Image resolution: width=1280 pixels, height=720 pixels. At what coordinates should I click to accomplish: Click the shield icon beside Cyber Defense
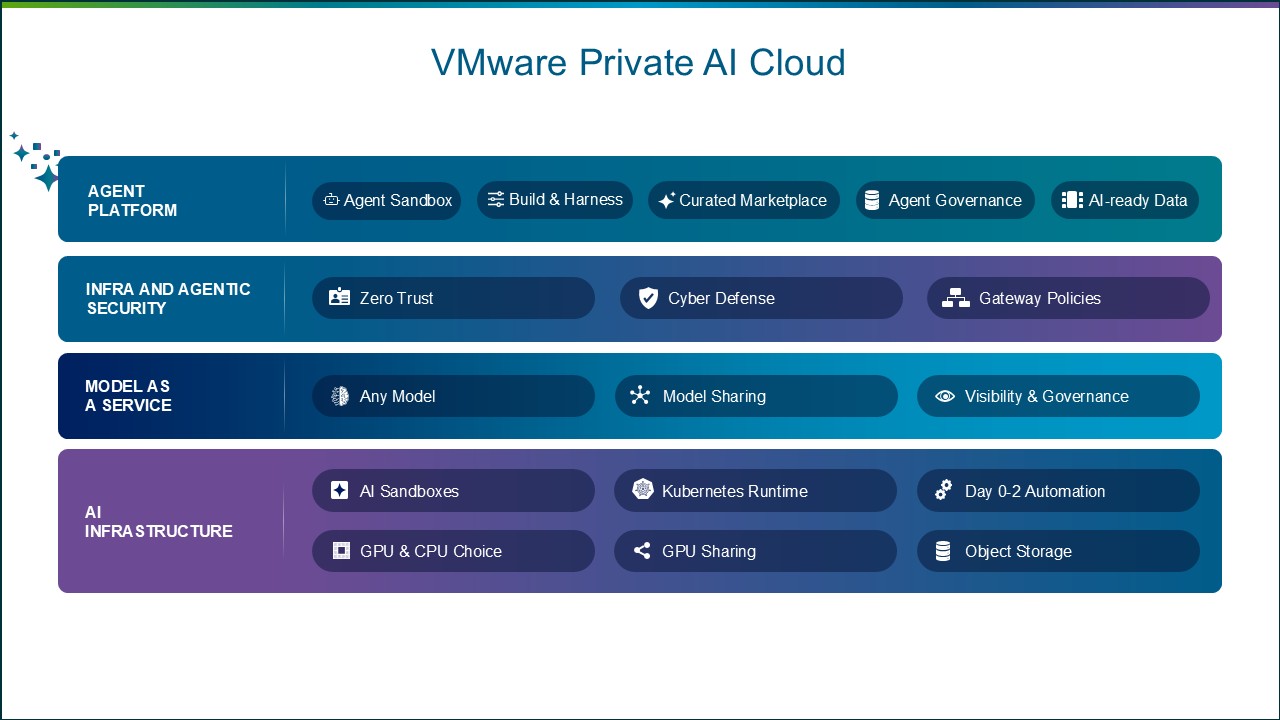click(648, 298)
